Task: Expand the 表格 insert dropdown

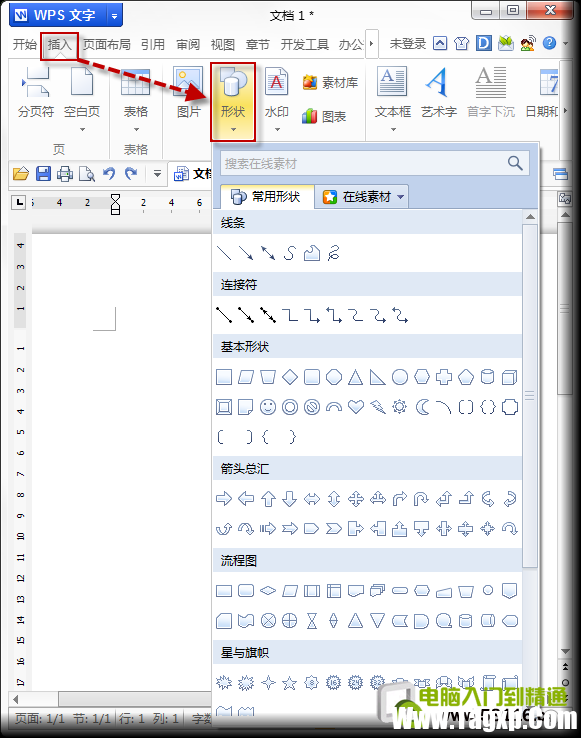Action: 136,129
